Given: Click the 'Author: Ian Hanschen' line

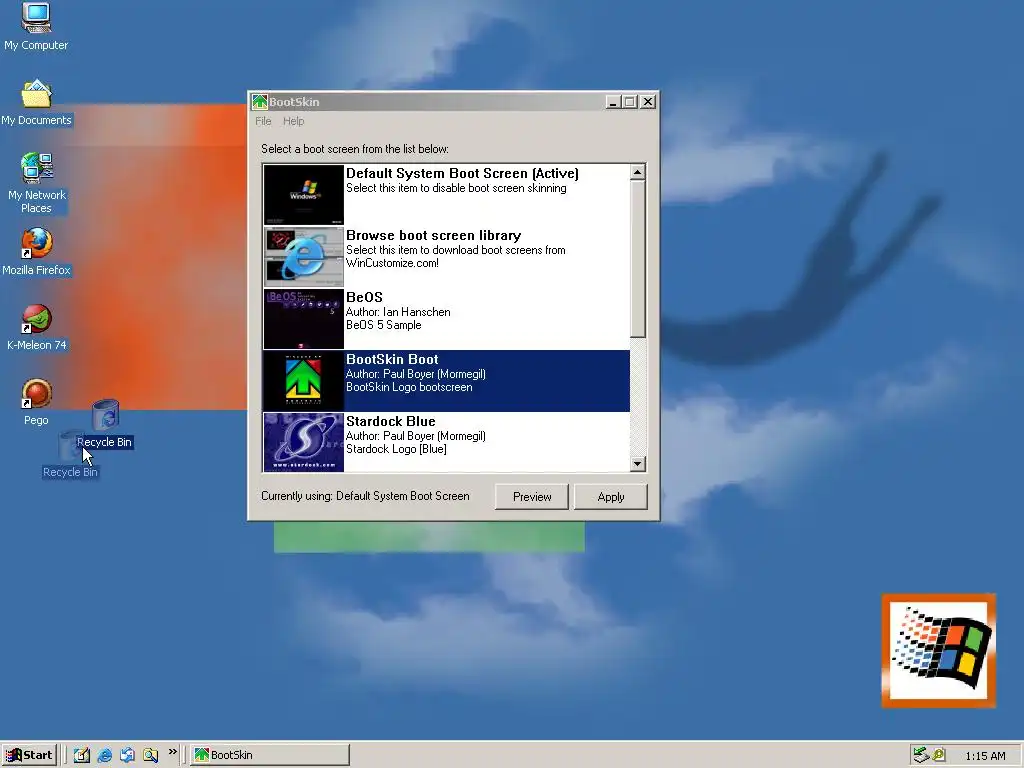Looking at the screenshot, I should [x=398, y=312].
